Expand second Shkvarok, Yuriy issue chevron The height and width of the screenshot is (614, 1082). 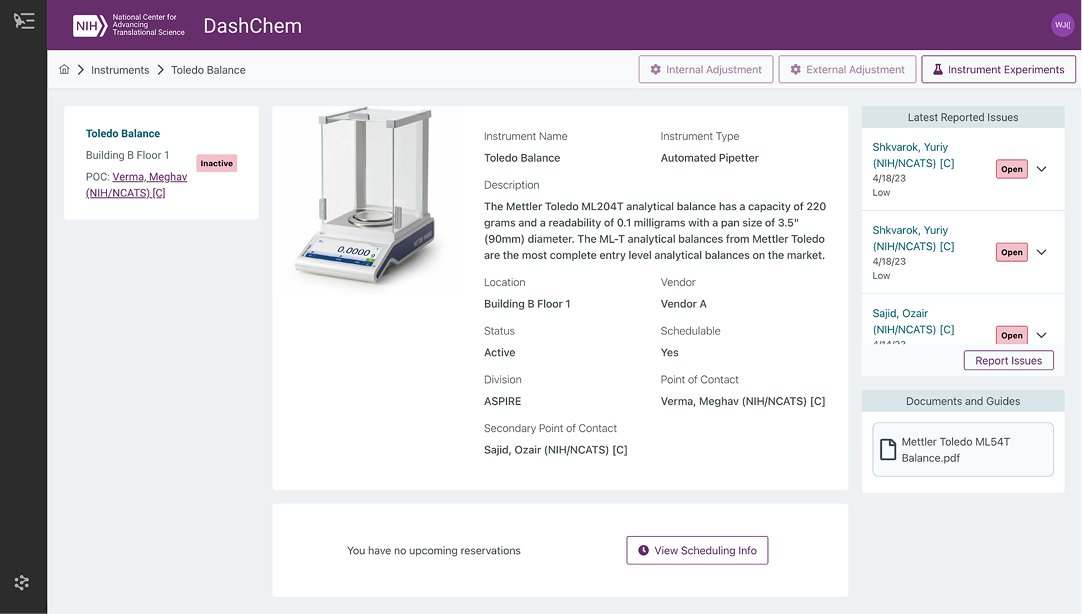click(1041, 252)
